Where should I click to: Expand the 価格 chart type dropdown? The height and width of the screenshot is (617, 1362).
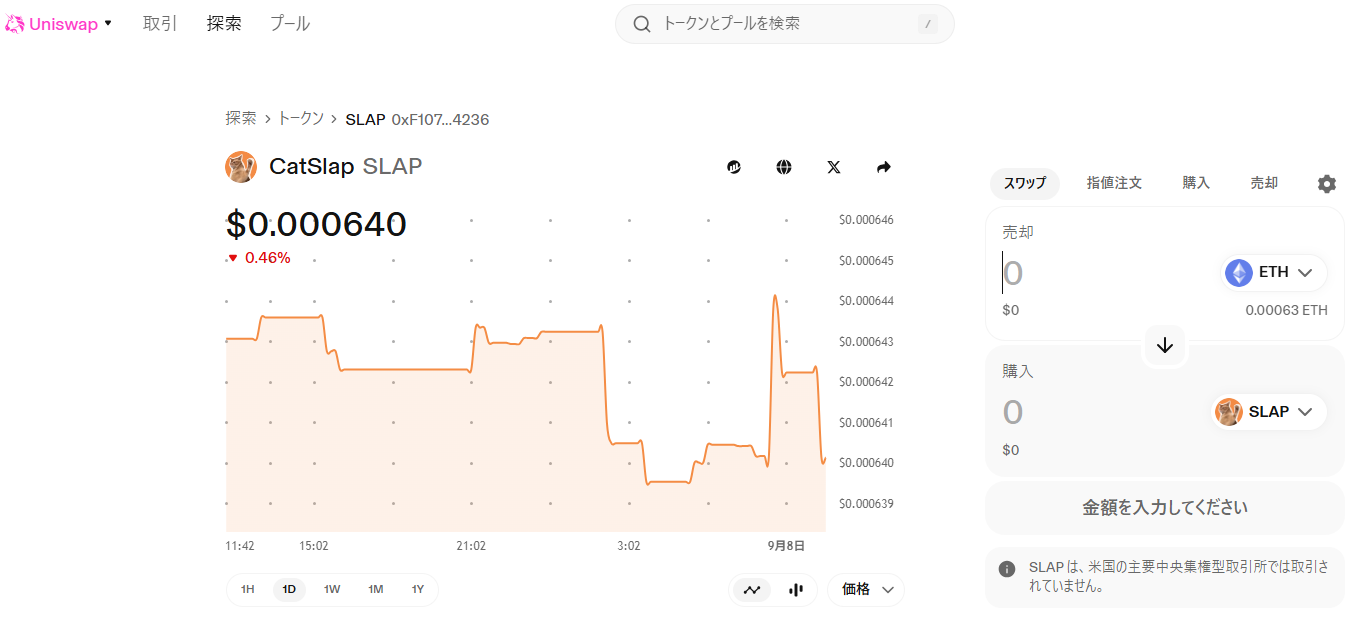click(866, 590)
